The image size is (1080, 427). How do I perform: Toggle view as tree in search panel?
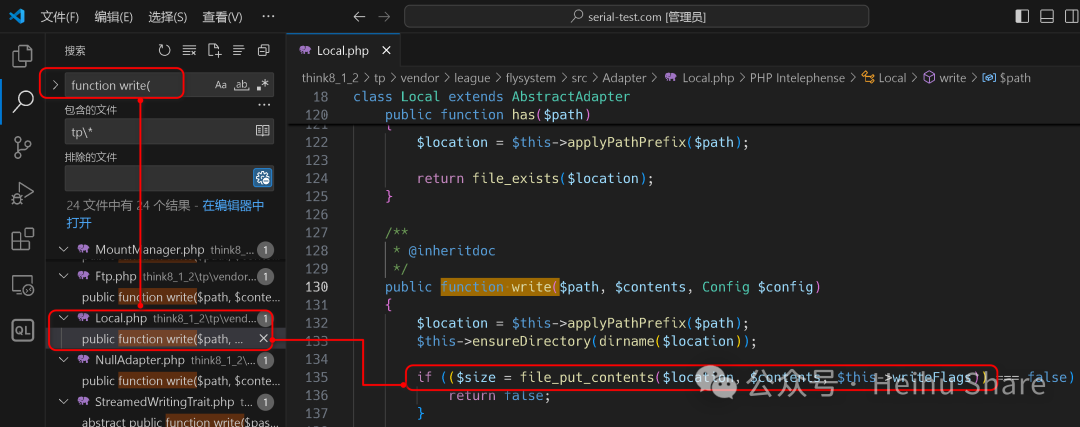click(x=239, y=50)
